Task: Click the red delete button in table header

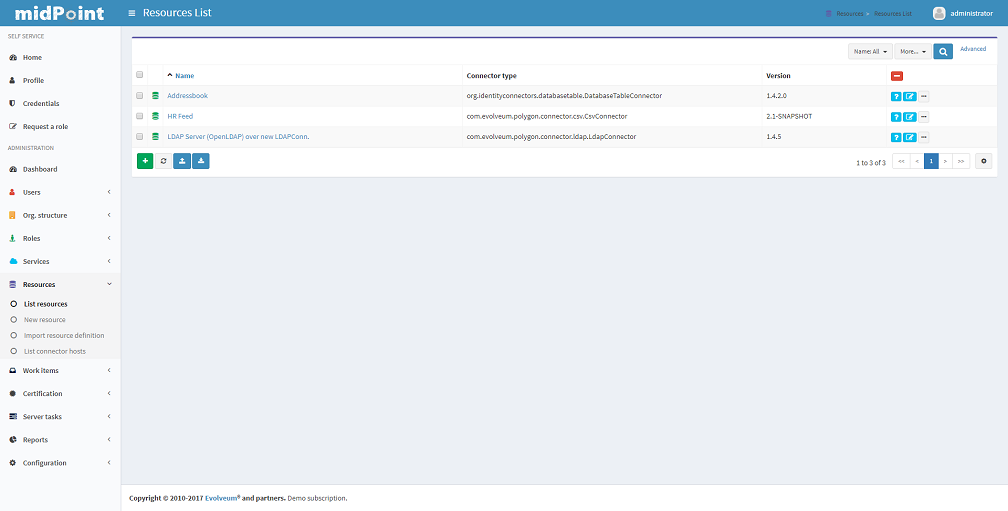Action: (897, 76)
